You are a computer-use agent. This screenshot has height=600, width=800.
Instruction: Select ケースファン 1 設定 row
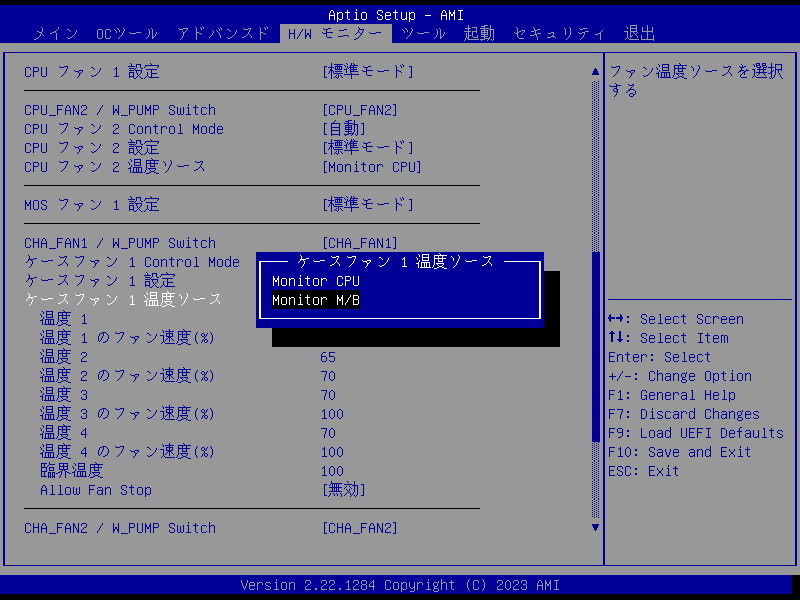coord(100,281)
